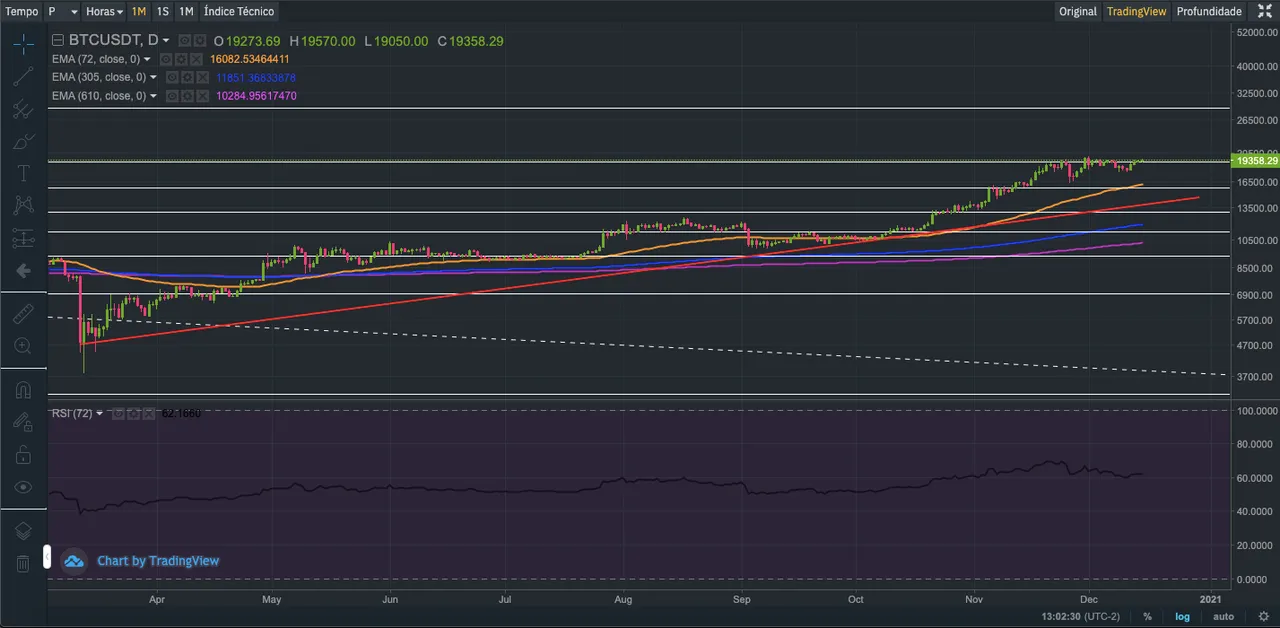Collapse the left drawing toolbar handle
This screenshot has height=628, width=1280.
pyautogui.click(x=46, y=556)
